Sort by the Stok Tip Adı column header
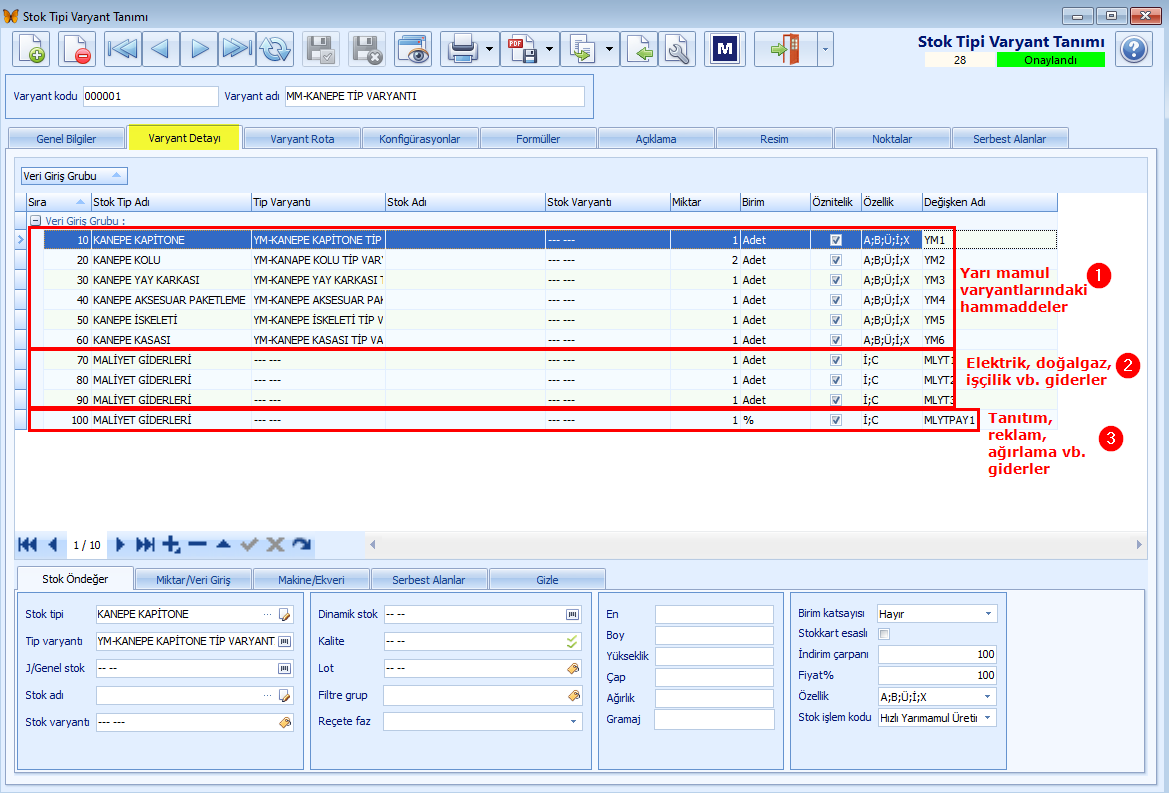1169x793 pixels. [171, 202]
